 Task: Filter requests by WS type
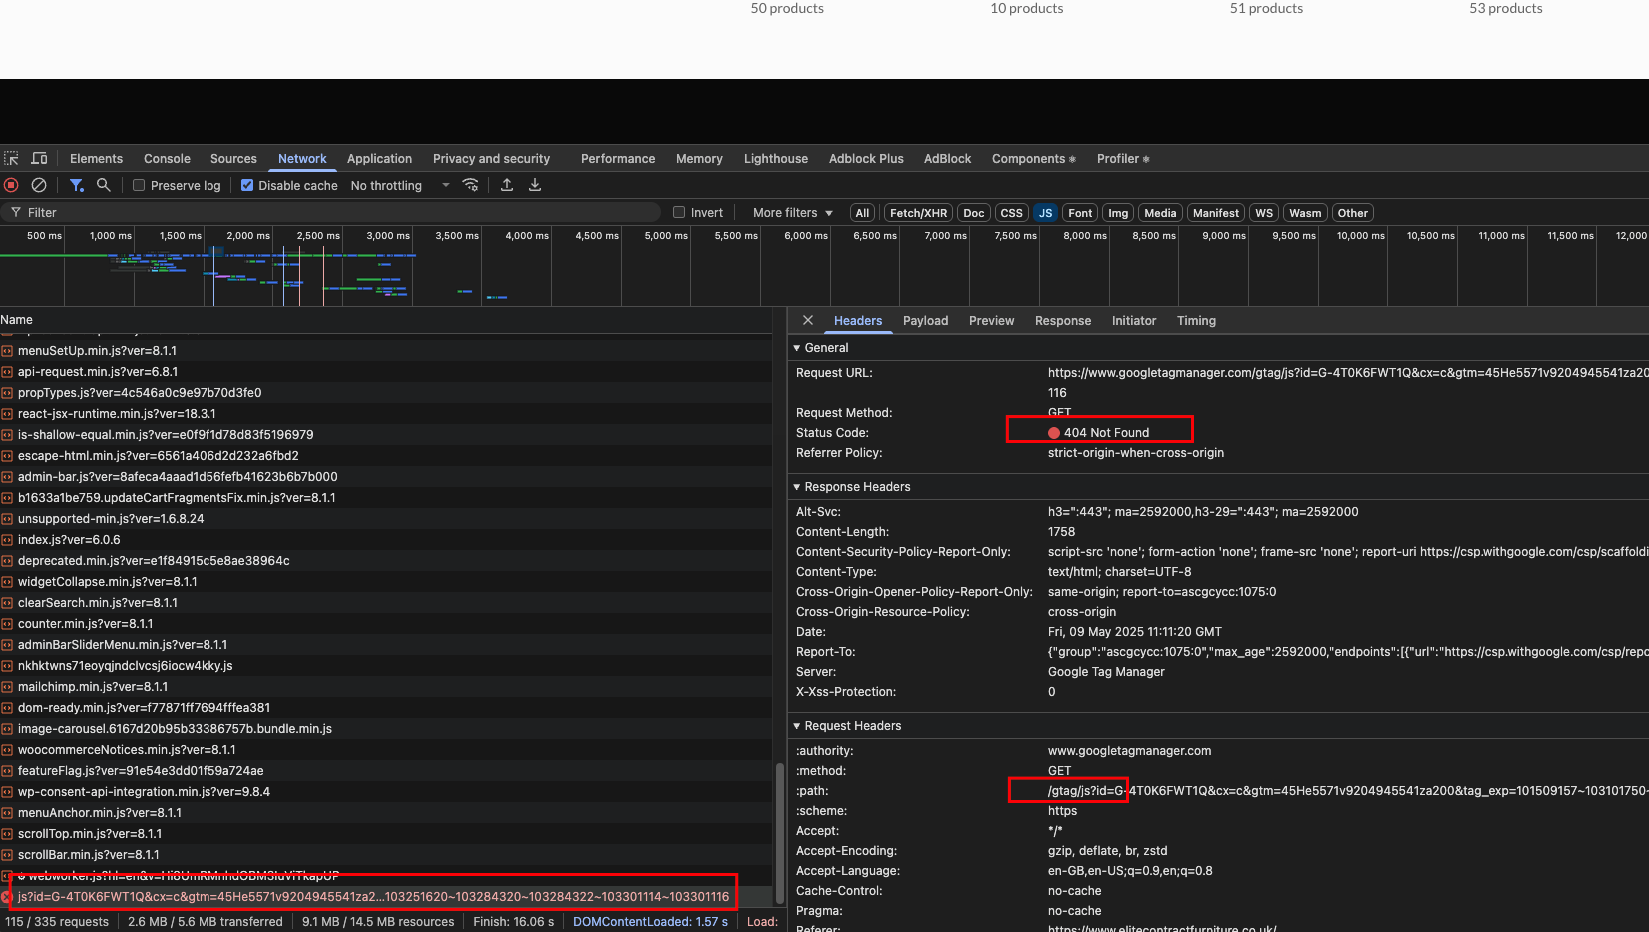click(1264, 213)
